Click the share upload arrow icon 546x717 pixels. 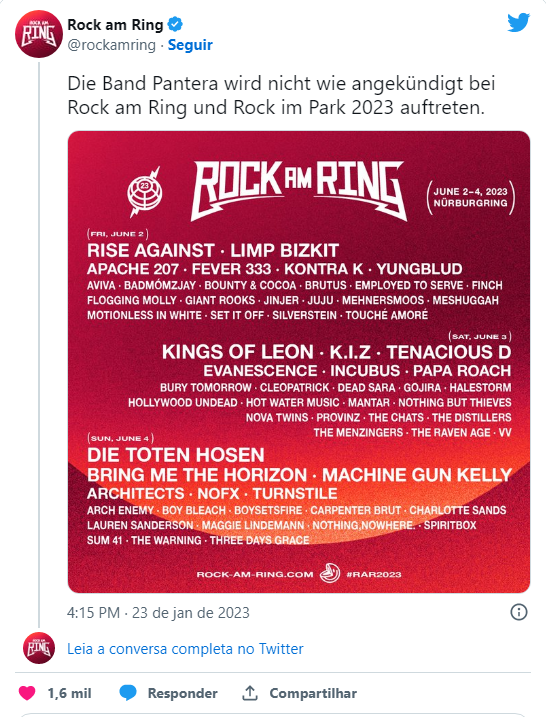(250, 693)
